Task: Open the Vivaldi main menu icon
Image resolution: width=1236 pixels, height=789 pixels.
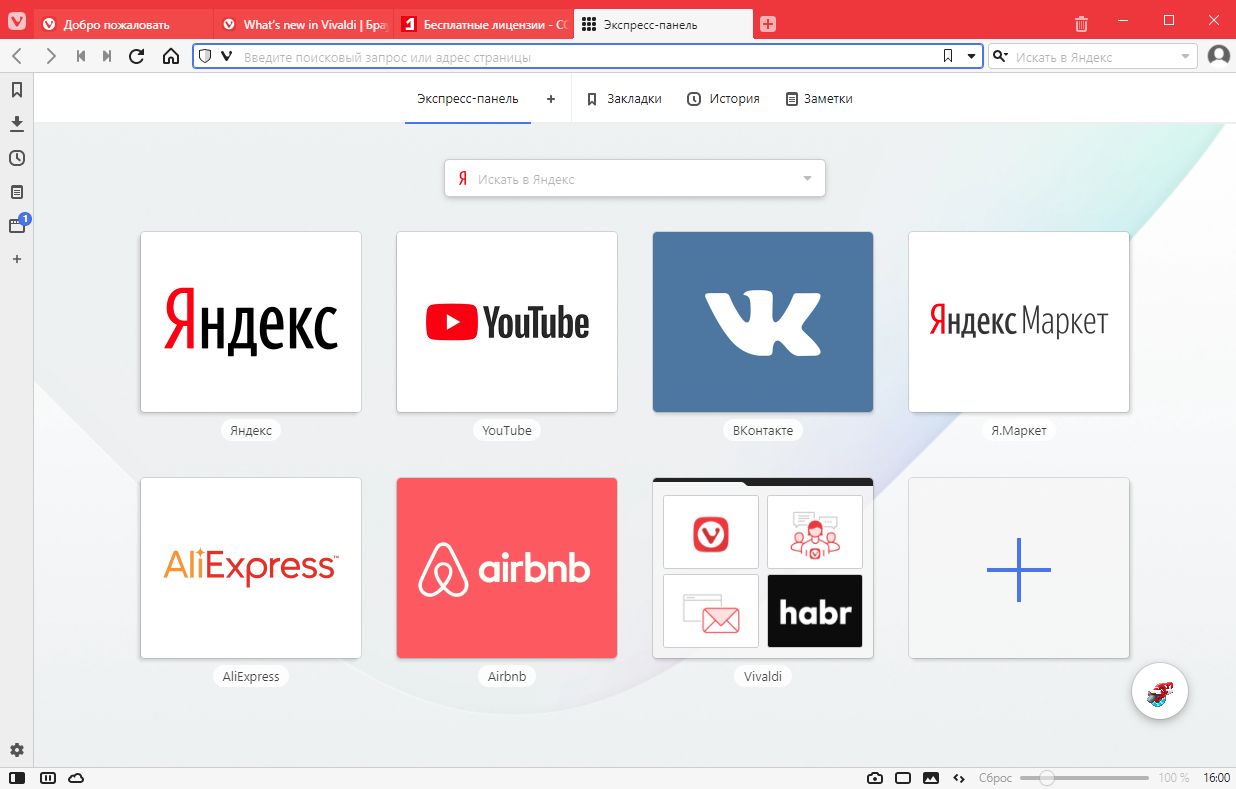Action: click(17, 23)
